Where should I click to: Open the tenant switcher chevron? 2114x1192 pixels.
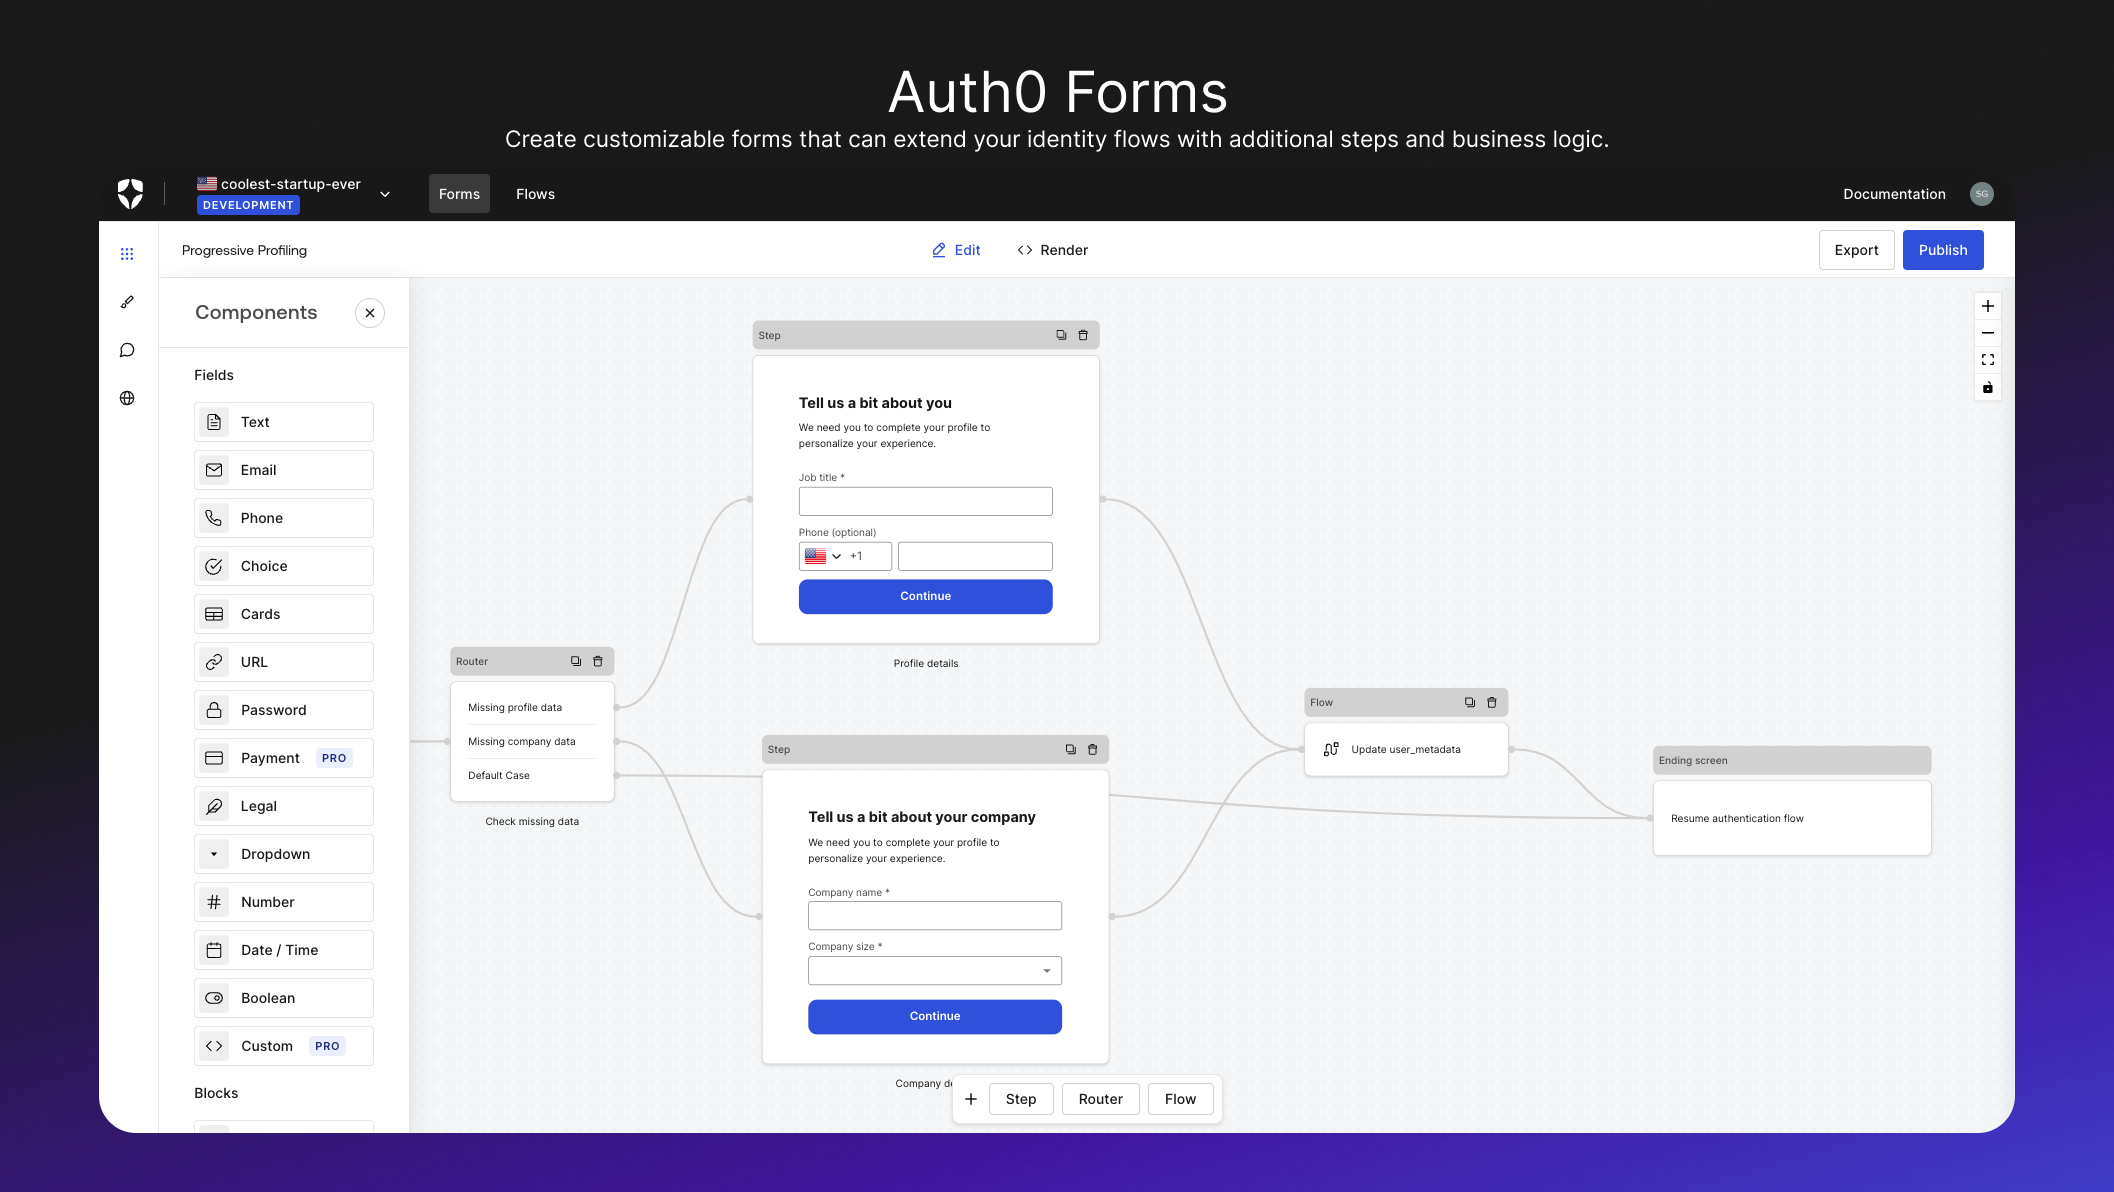point(385,194)
